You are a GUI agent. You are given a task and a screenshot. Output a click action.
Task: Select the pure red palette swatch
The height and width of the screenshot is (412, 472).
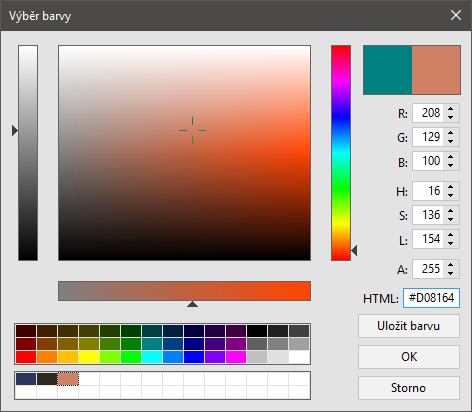(x=26, y=357)
